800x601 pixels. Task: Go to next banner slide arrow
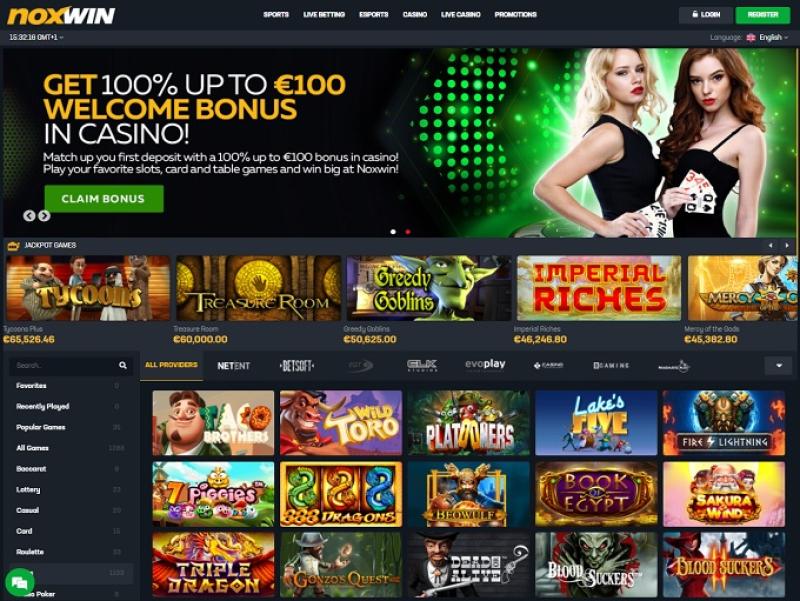pyautogui.click(x=44, y=216)
